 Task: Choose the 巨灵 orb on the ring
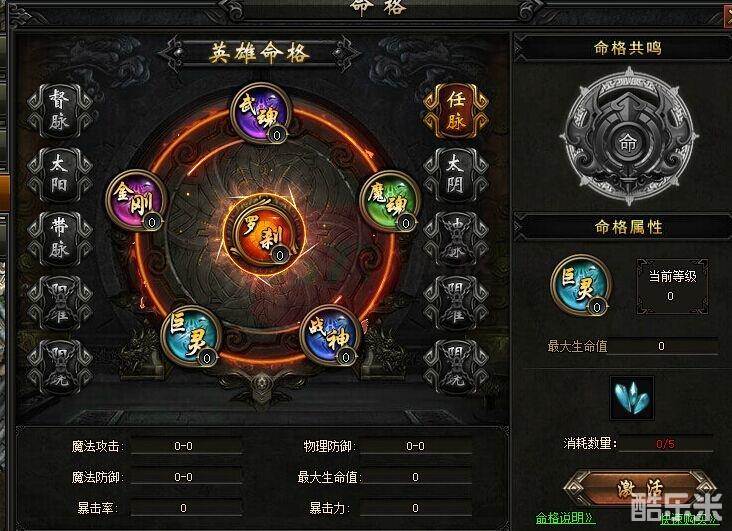pos(190,336)
